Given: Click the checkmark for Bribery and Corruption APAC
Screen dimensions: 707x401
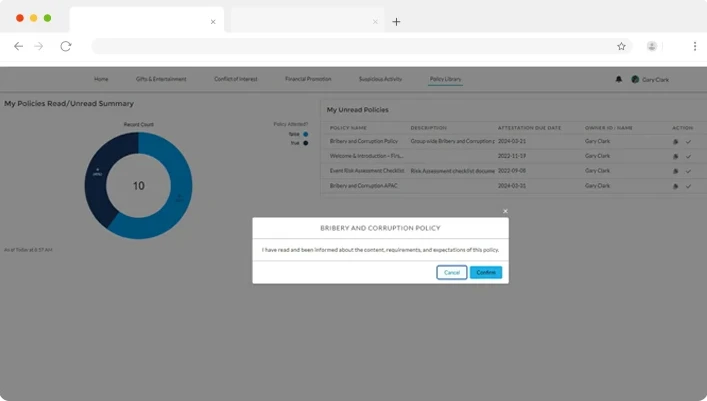Looking at the screenshot, I should click(688, 186).
